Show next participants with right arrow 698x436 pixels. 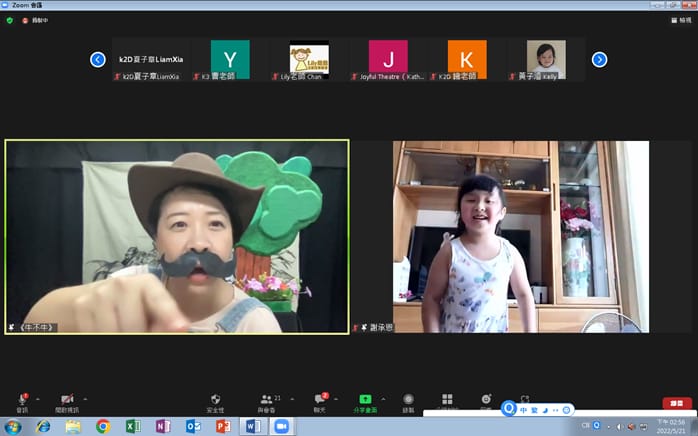(x=599, y=59)
